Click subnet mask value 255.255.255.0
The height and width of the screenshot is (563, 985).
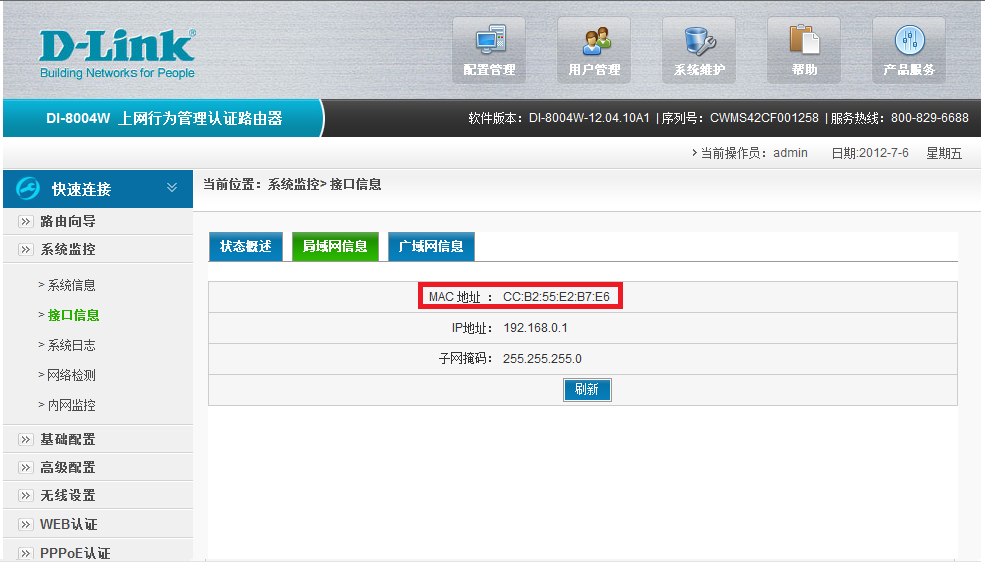[542, 359]
